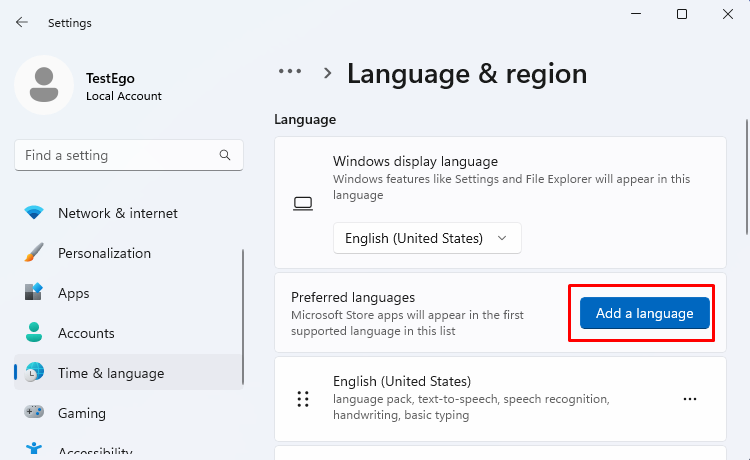This screenshot has height=460, width=750.
Task: Click the Language & region page title
Action: coord(467,74)
